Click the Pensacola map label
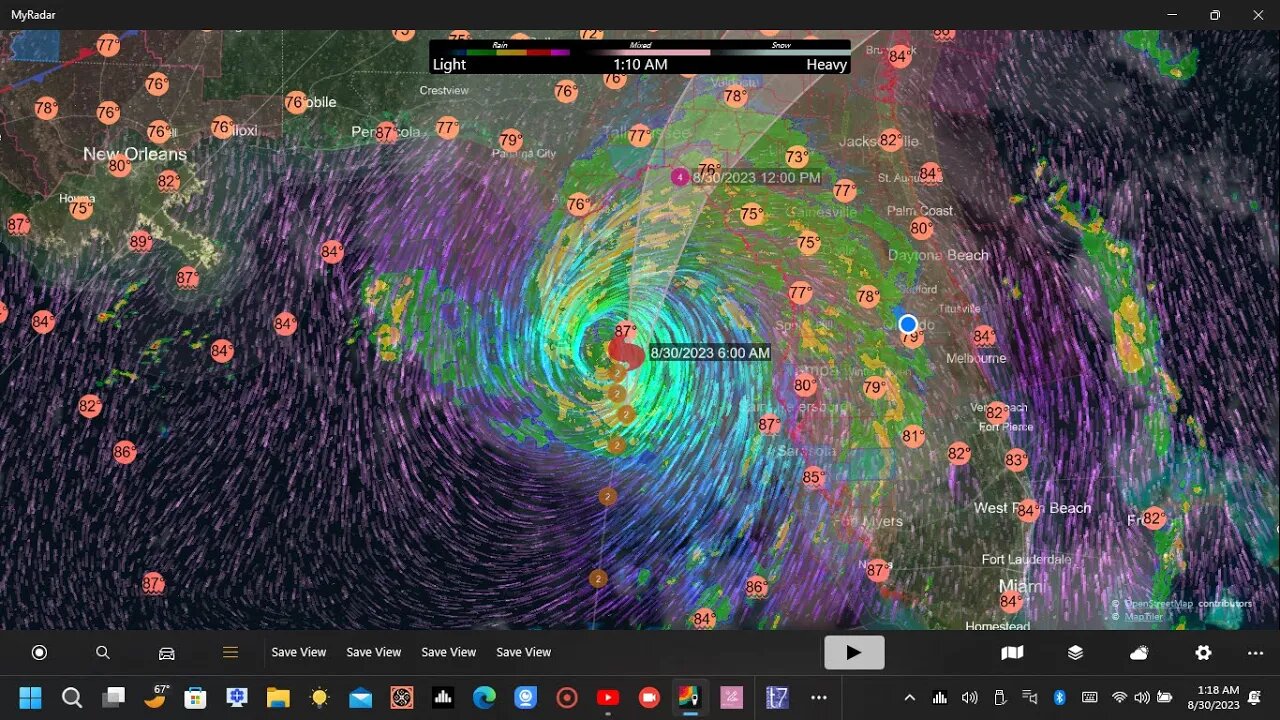The width and height of the screenshot is (1280, 720). pyautogui.click(x=387, y=132)
